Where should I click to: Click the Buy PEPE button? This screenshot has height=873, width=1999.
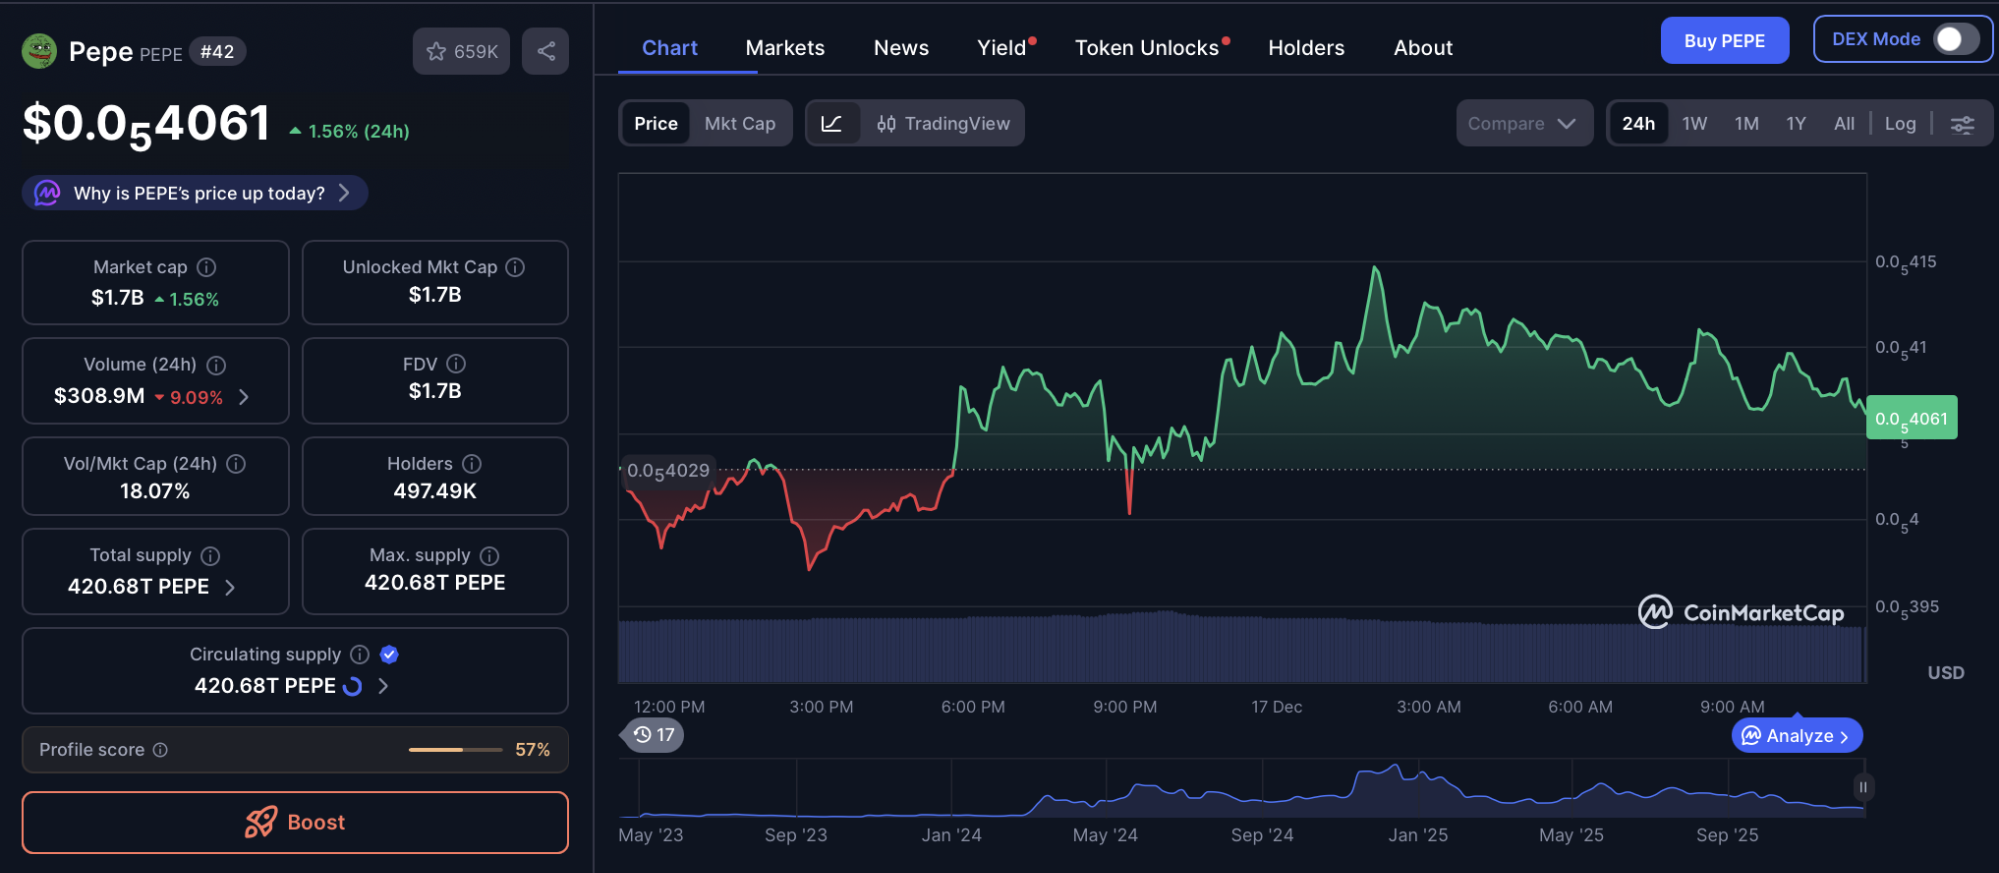(1724, 41)
